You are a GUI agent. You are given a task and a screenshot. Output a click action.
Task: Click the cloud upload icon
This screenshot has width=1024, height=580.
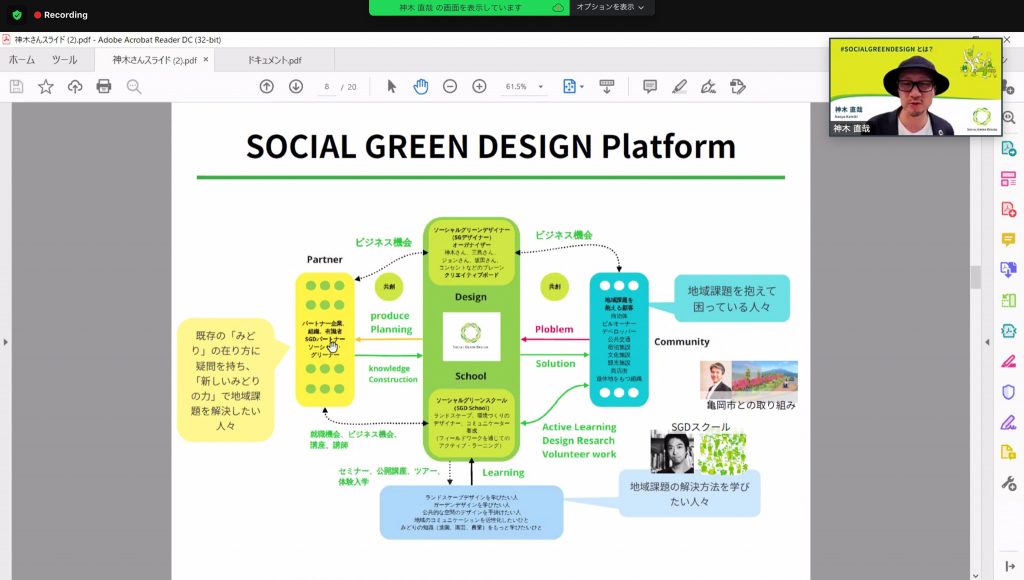[75, 86]
